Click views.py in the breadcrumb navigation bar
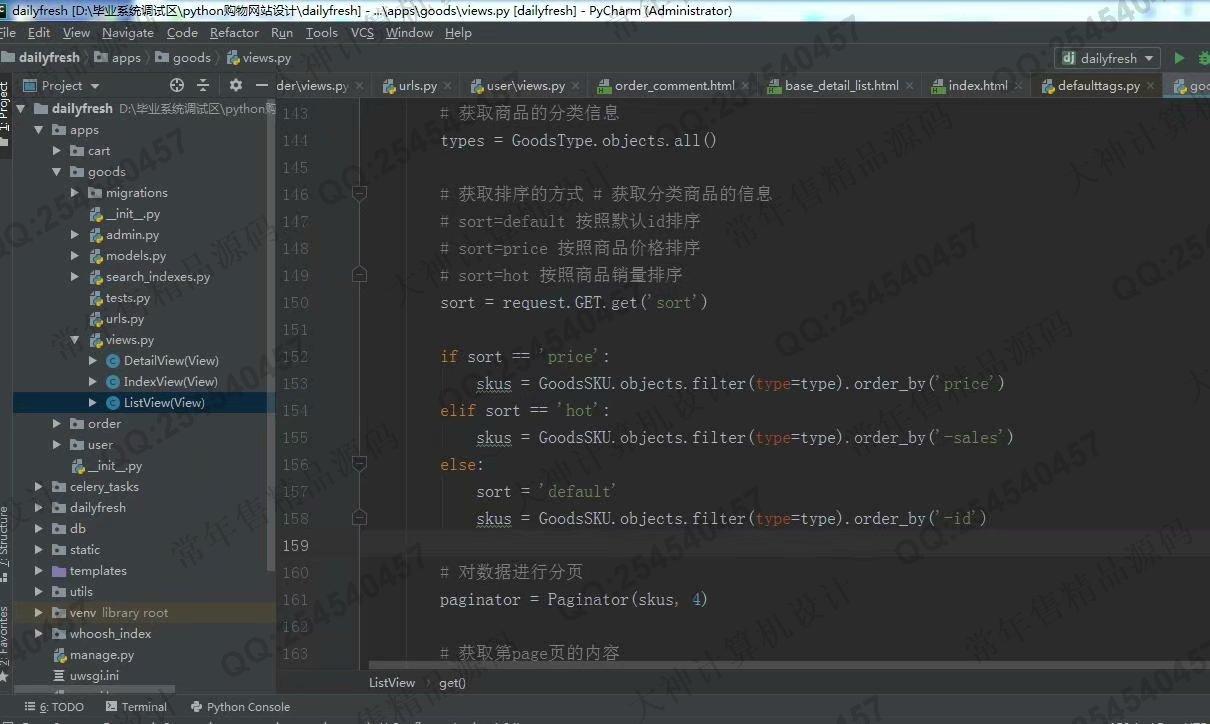 click(x=259, y=58)
